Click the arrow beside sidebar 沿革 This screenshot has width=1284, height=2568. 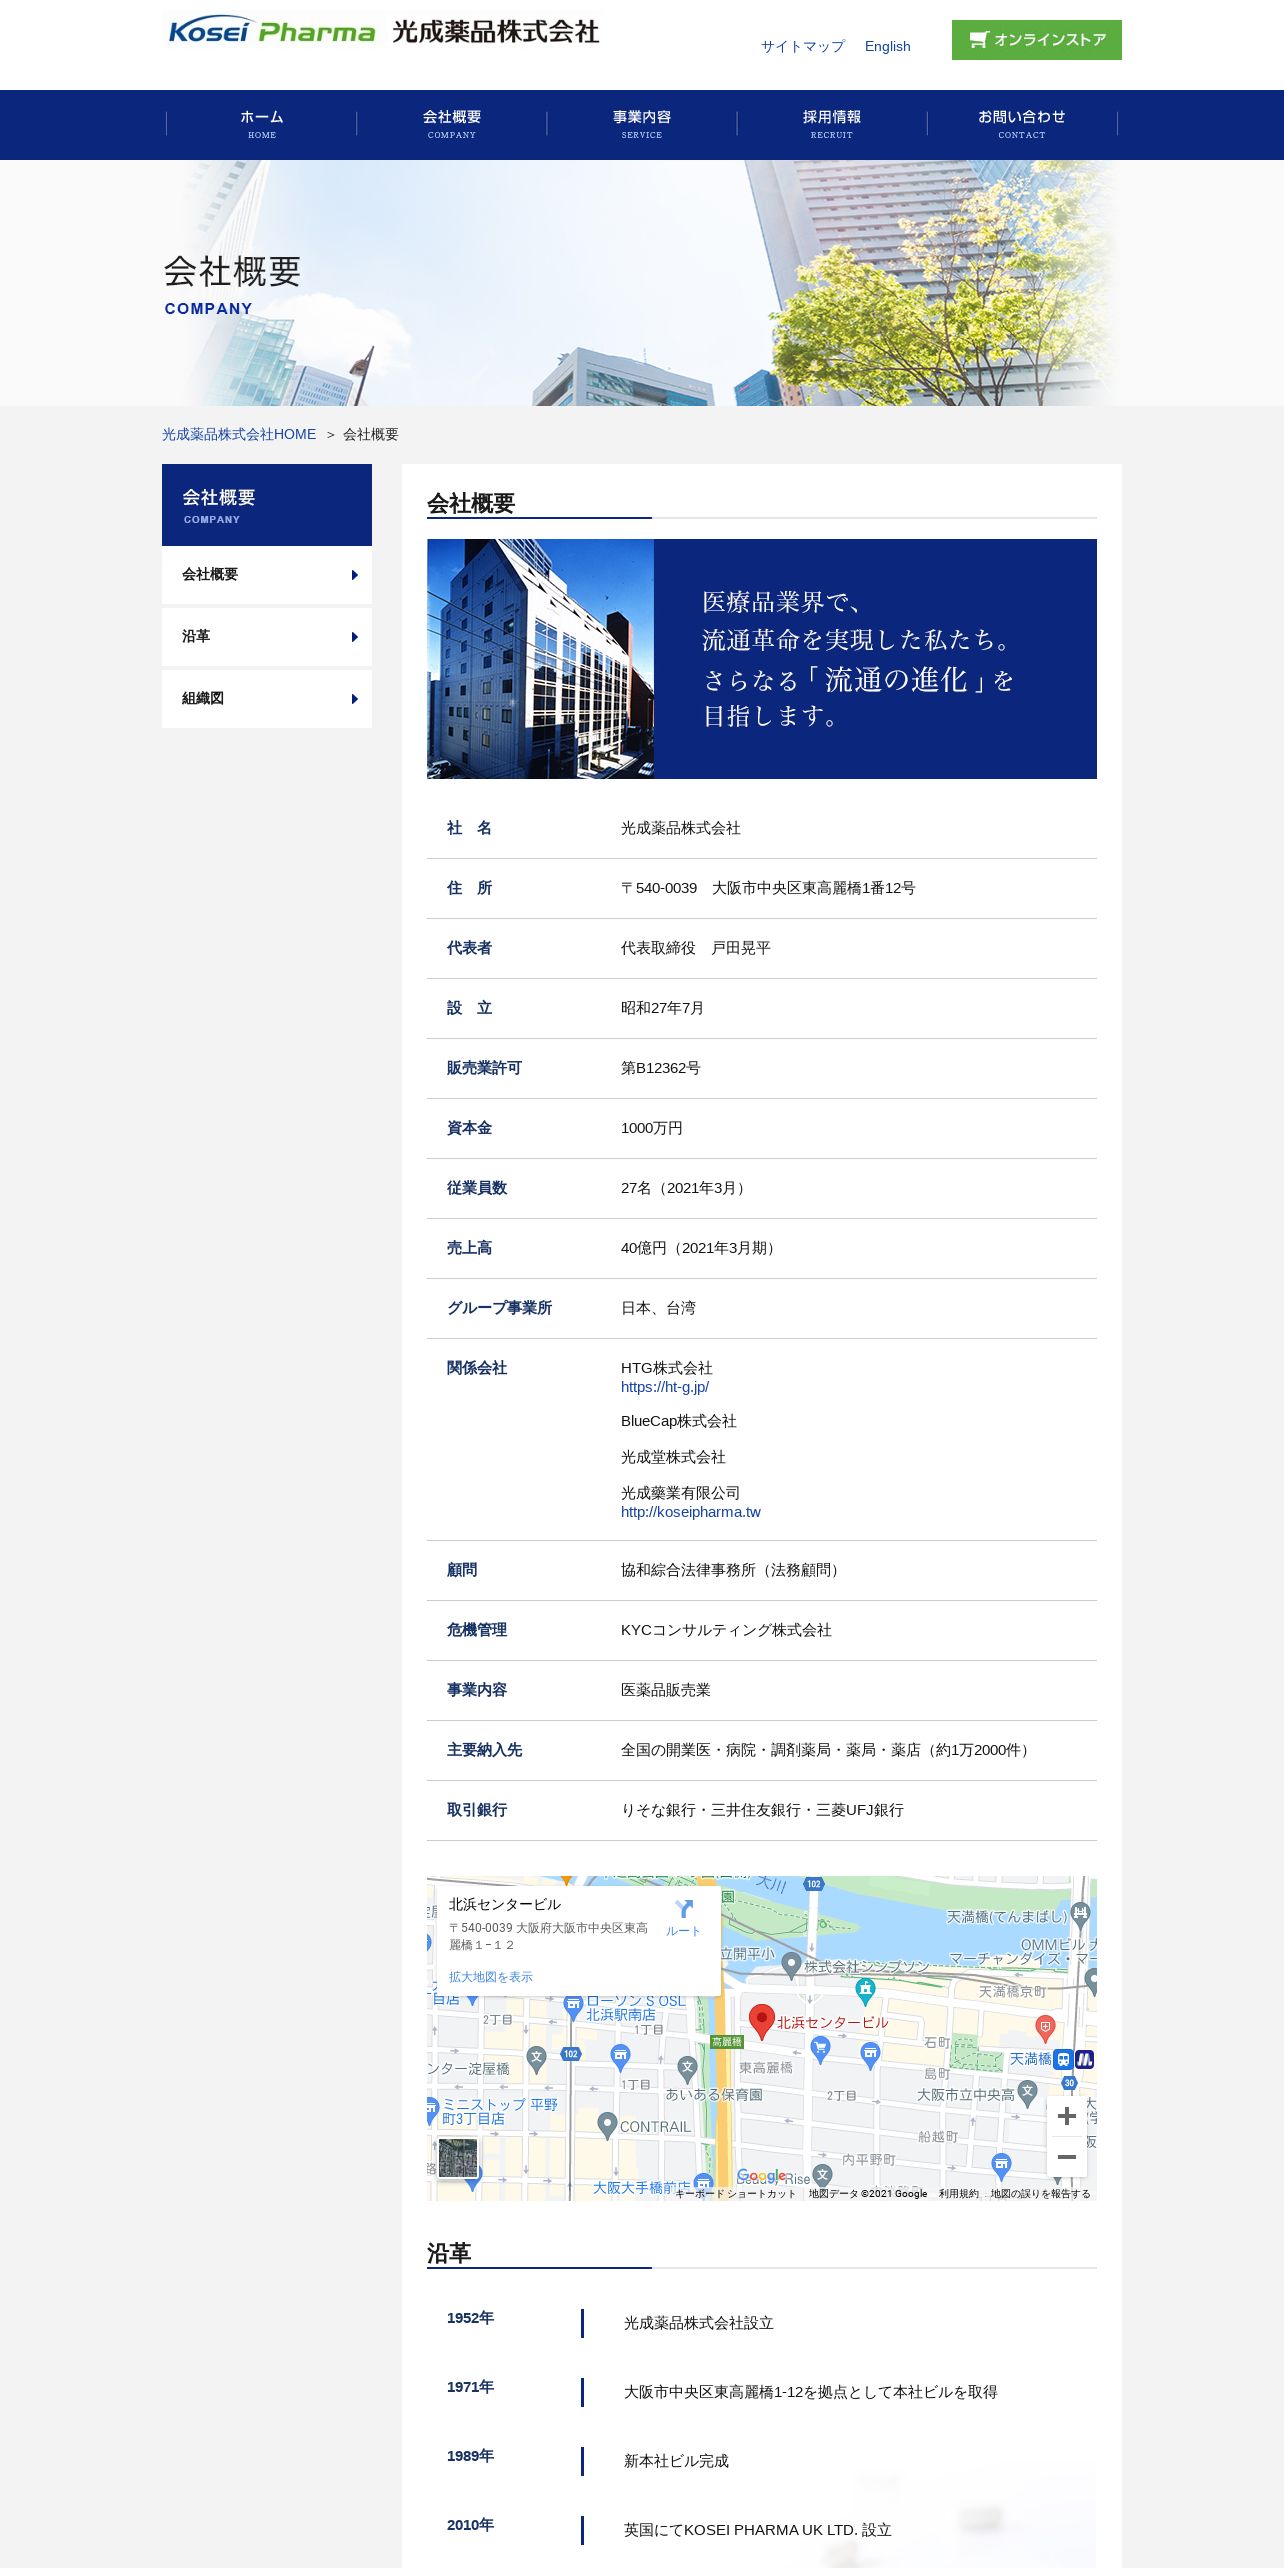pos(355,637)
